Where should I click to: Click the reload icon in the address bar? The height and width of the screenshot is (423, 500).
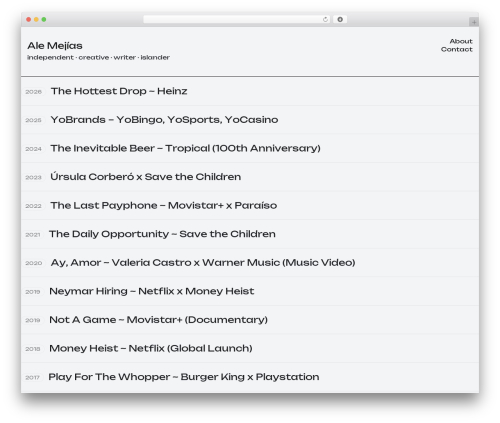click(x=325, y=20)
